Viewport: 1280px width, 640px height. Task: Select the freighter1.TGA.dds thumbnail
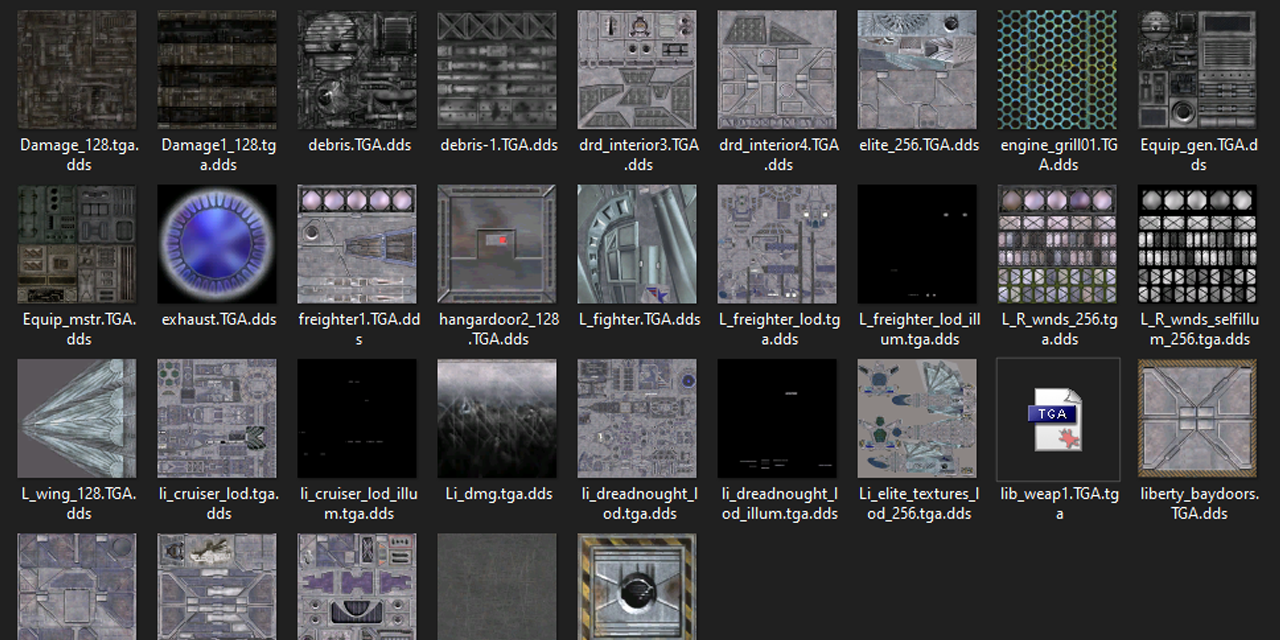[x=357, y=243]
